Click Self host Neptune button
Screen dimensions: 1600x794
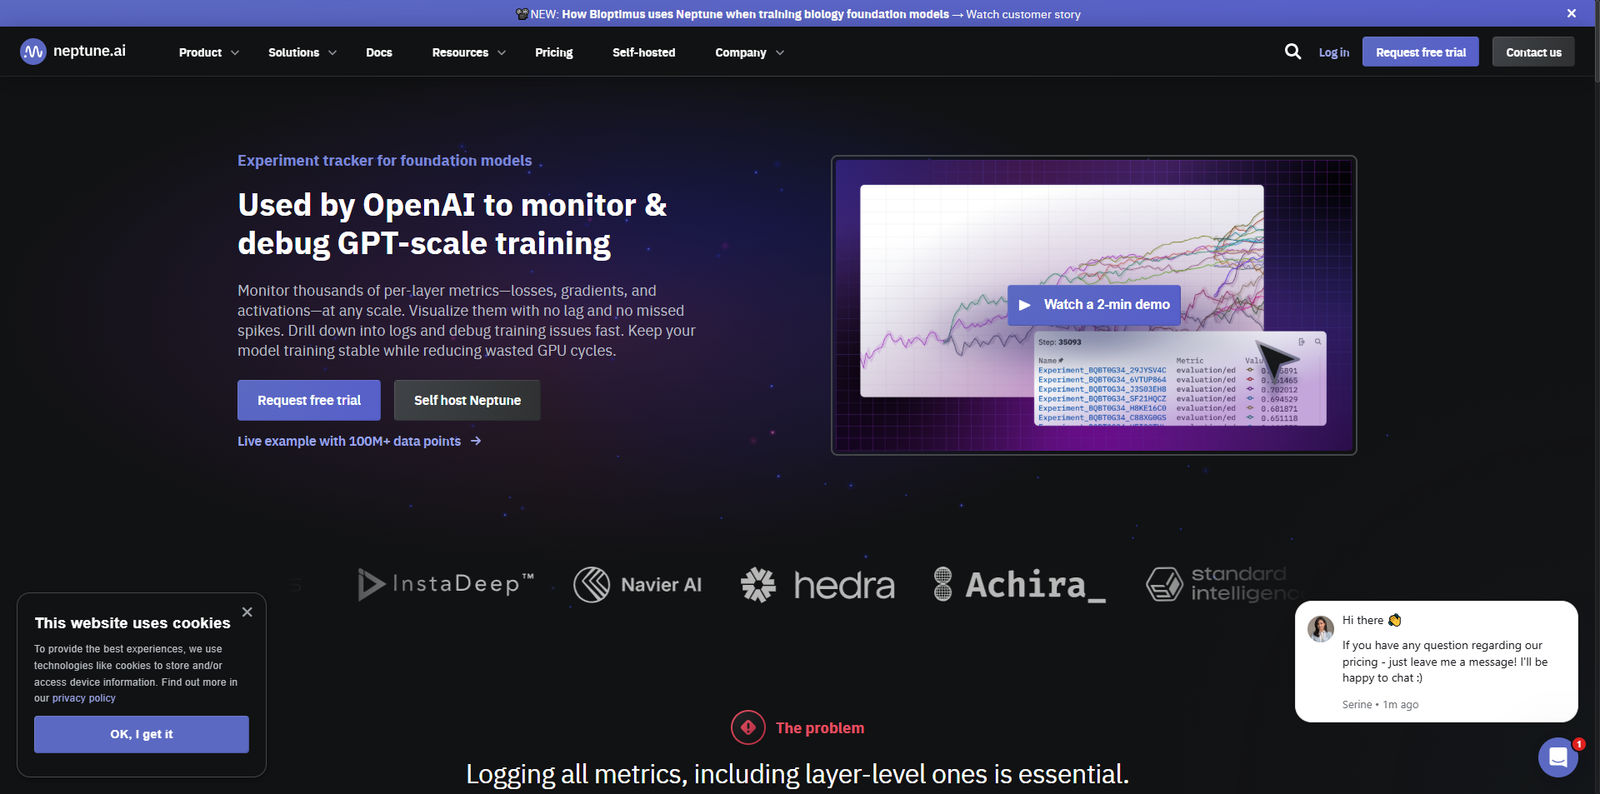pyautogui.click(x=467, y=400)
